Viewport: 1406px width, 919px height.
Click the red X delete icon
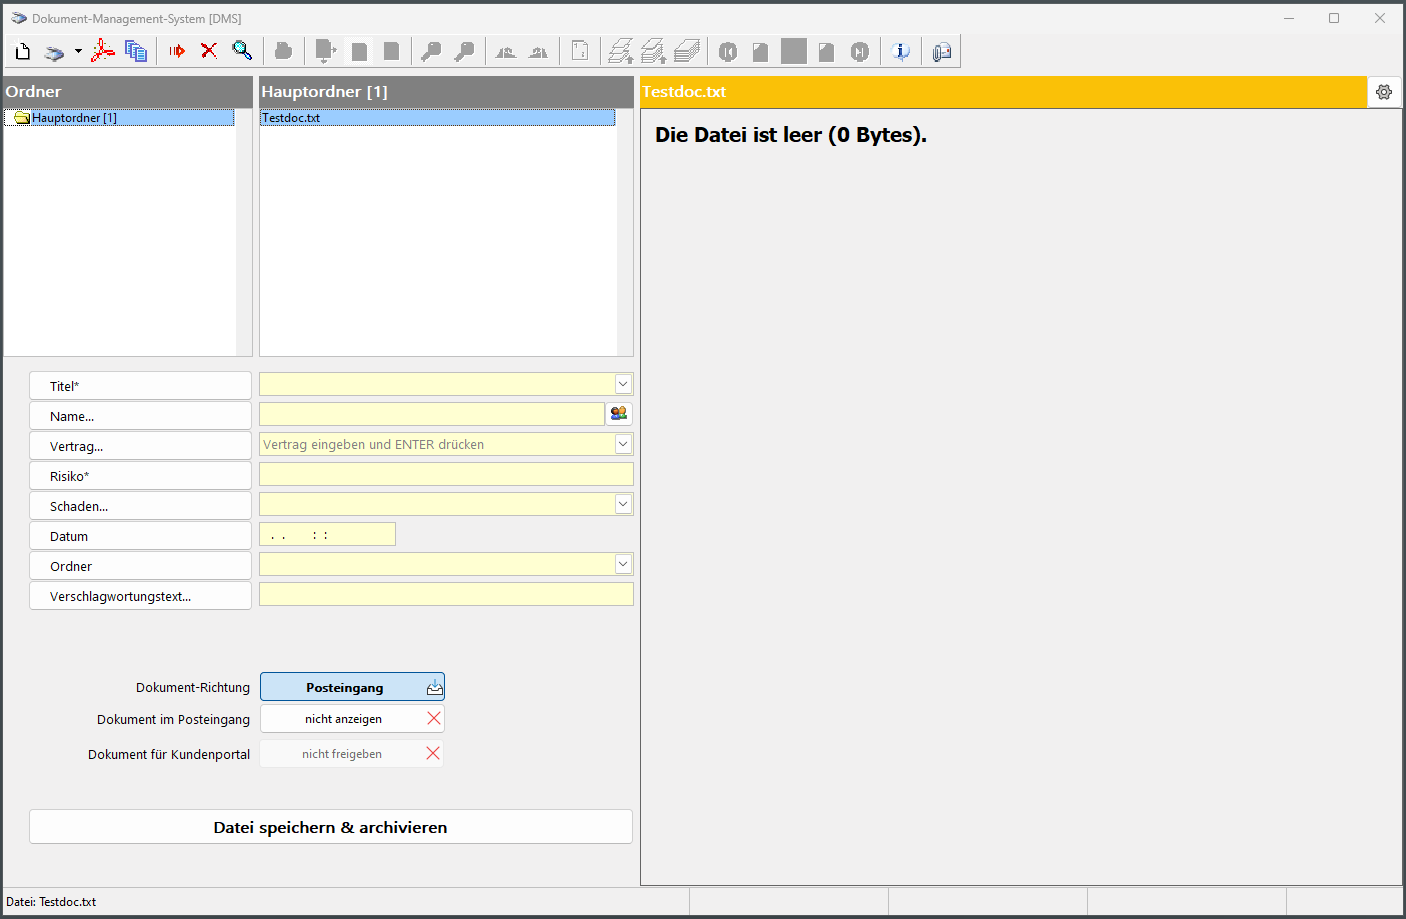click(x=209, y=52)
